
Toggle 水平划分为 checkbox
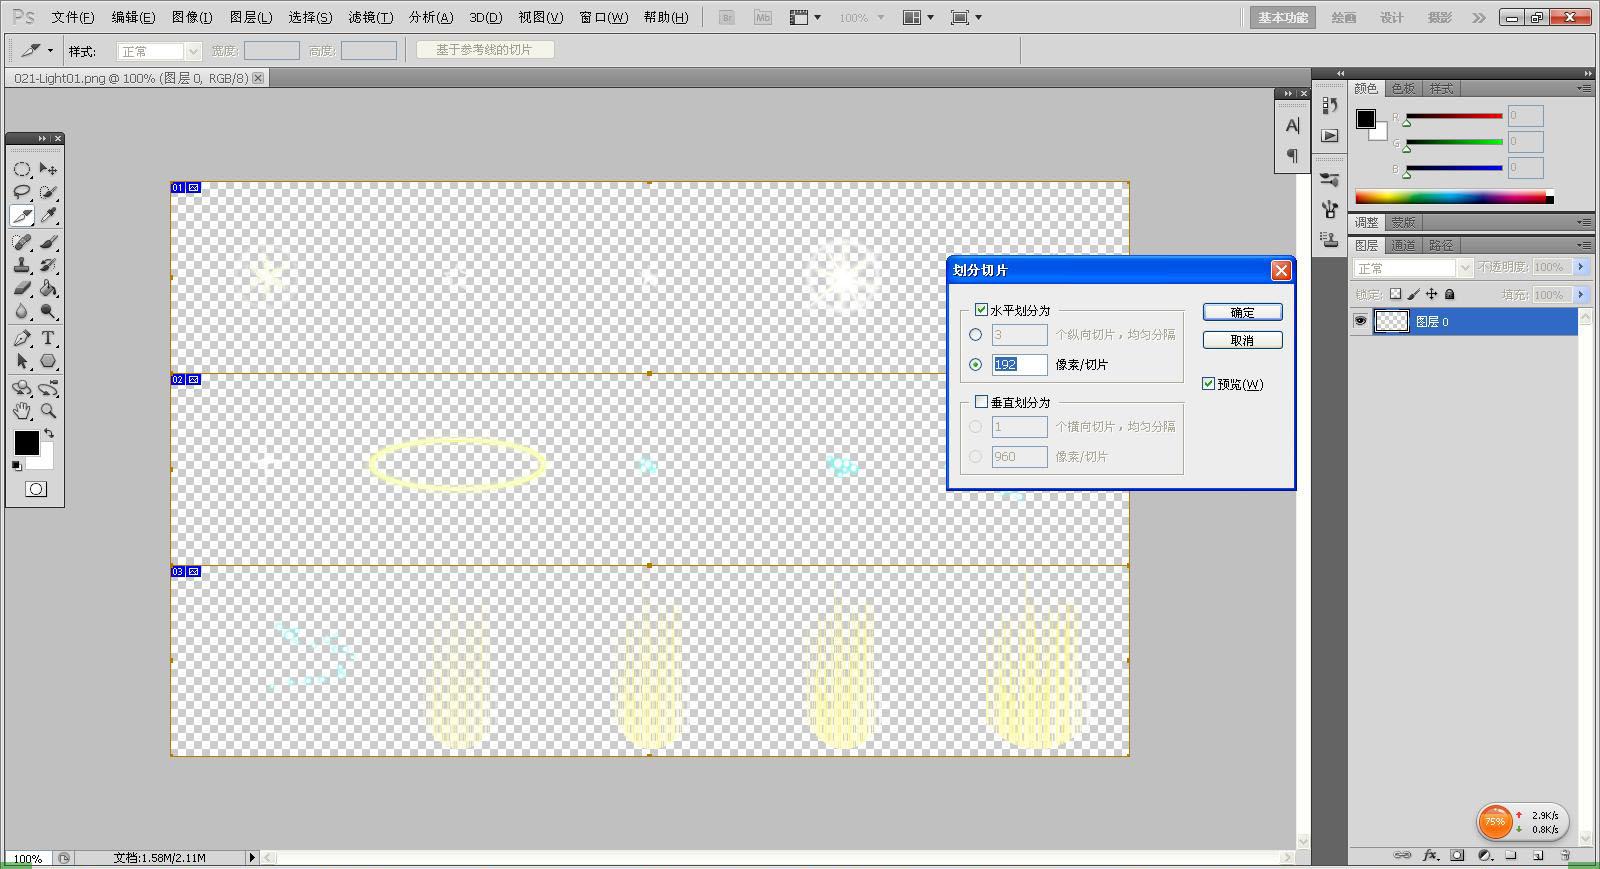[x=981, y=310]
